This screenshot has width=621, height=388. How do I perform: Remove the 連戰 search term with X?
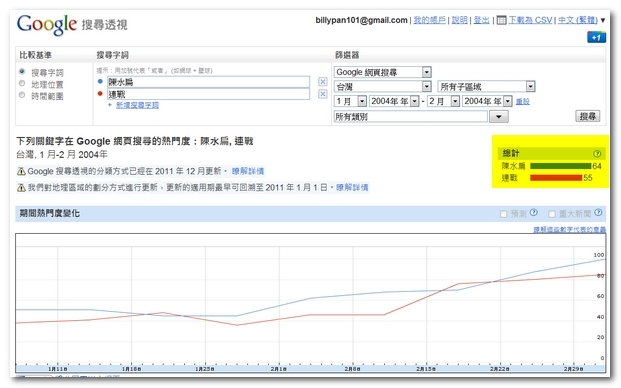(323, 94)
